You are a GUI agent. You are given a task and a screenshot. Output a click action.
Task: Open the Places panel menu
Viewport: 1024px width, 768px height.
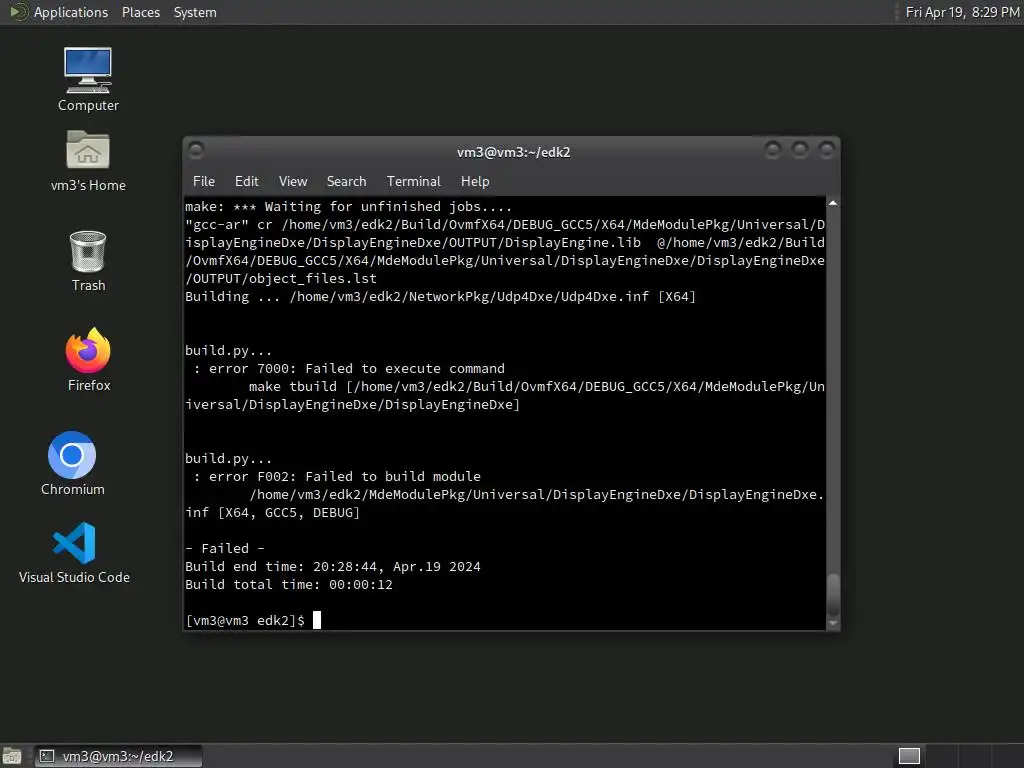point(140,12)
